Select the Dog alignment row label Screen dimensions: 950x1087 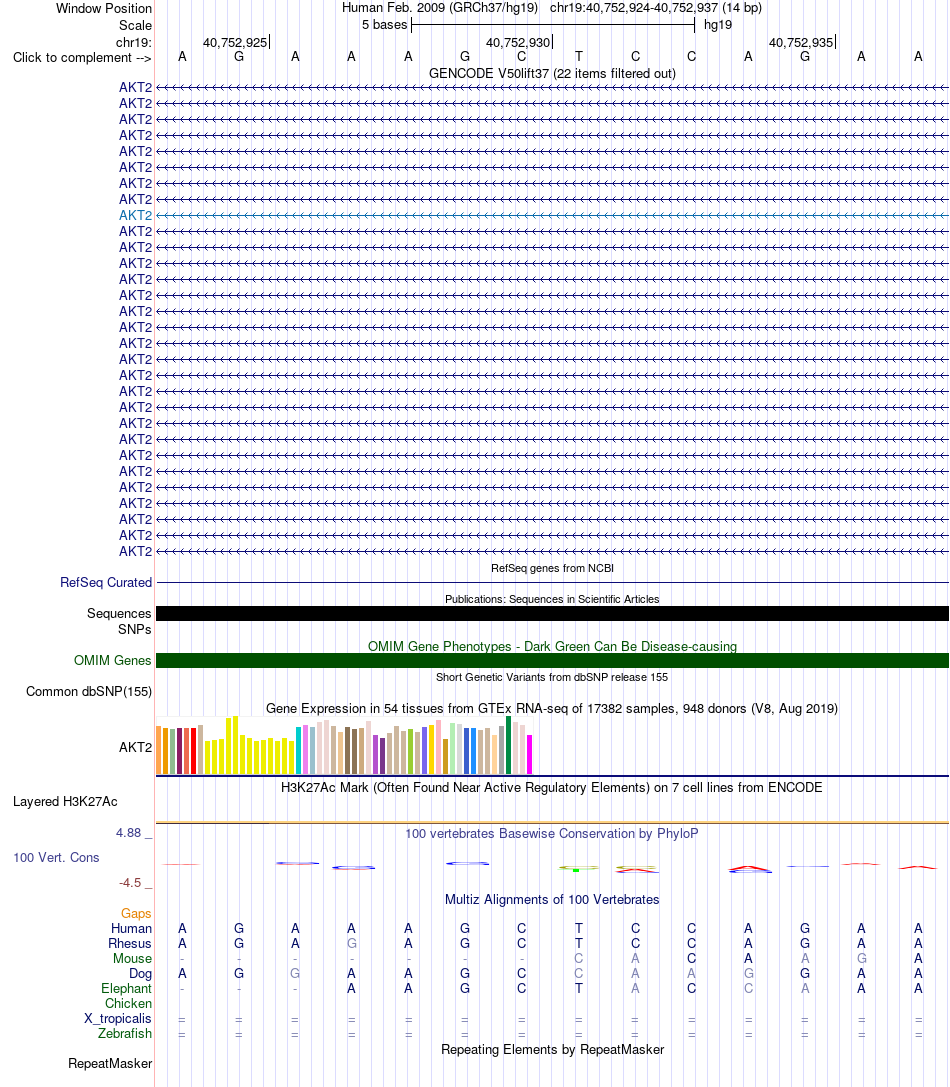click(x=140, y=974)
